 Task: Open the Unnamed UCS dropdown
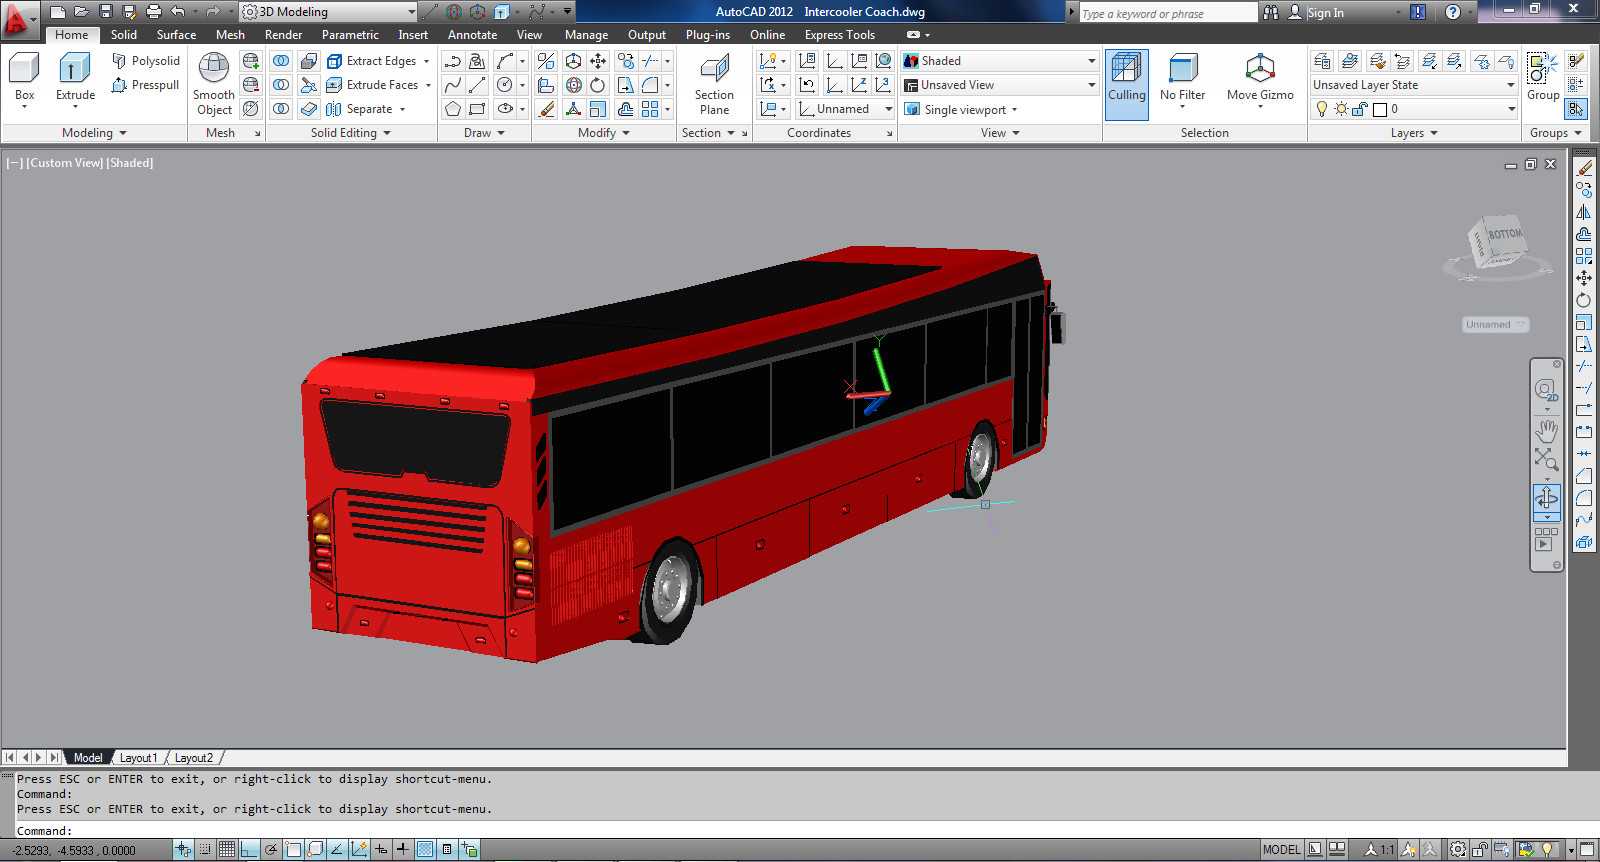tap(845, 109)
